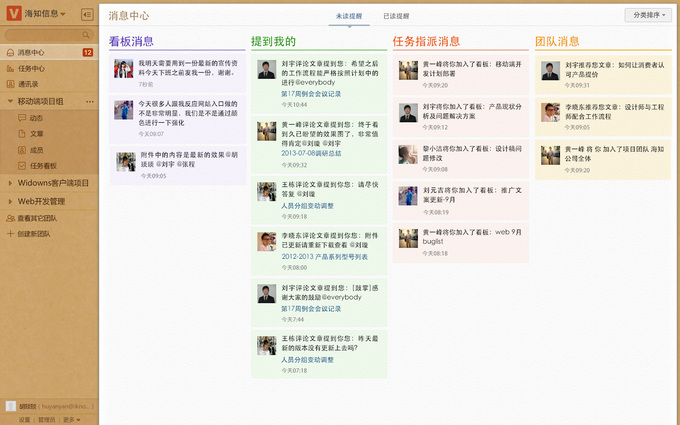Viewport: 680px width, 425px height.
Task: Switch to the 已读提醒 tab
Action: tap(396, 16)
